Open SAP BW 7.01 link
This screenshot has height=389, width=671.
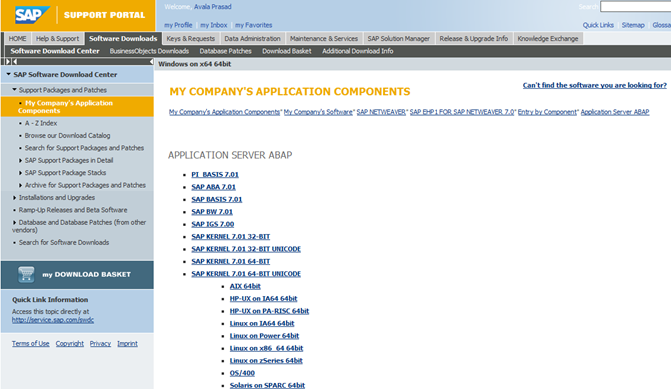pos(212,212)
